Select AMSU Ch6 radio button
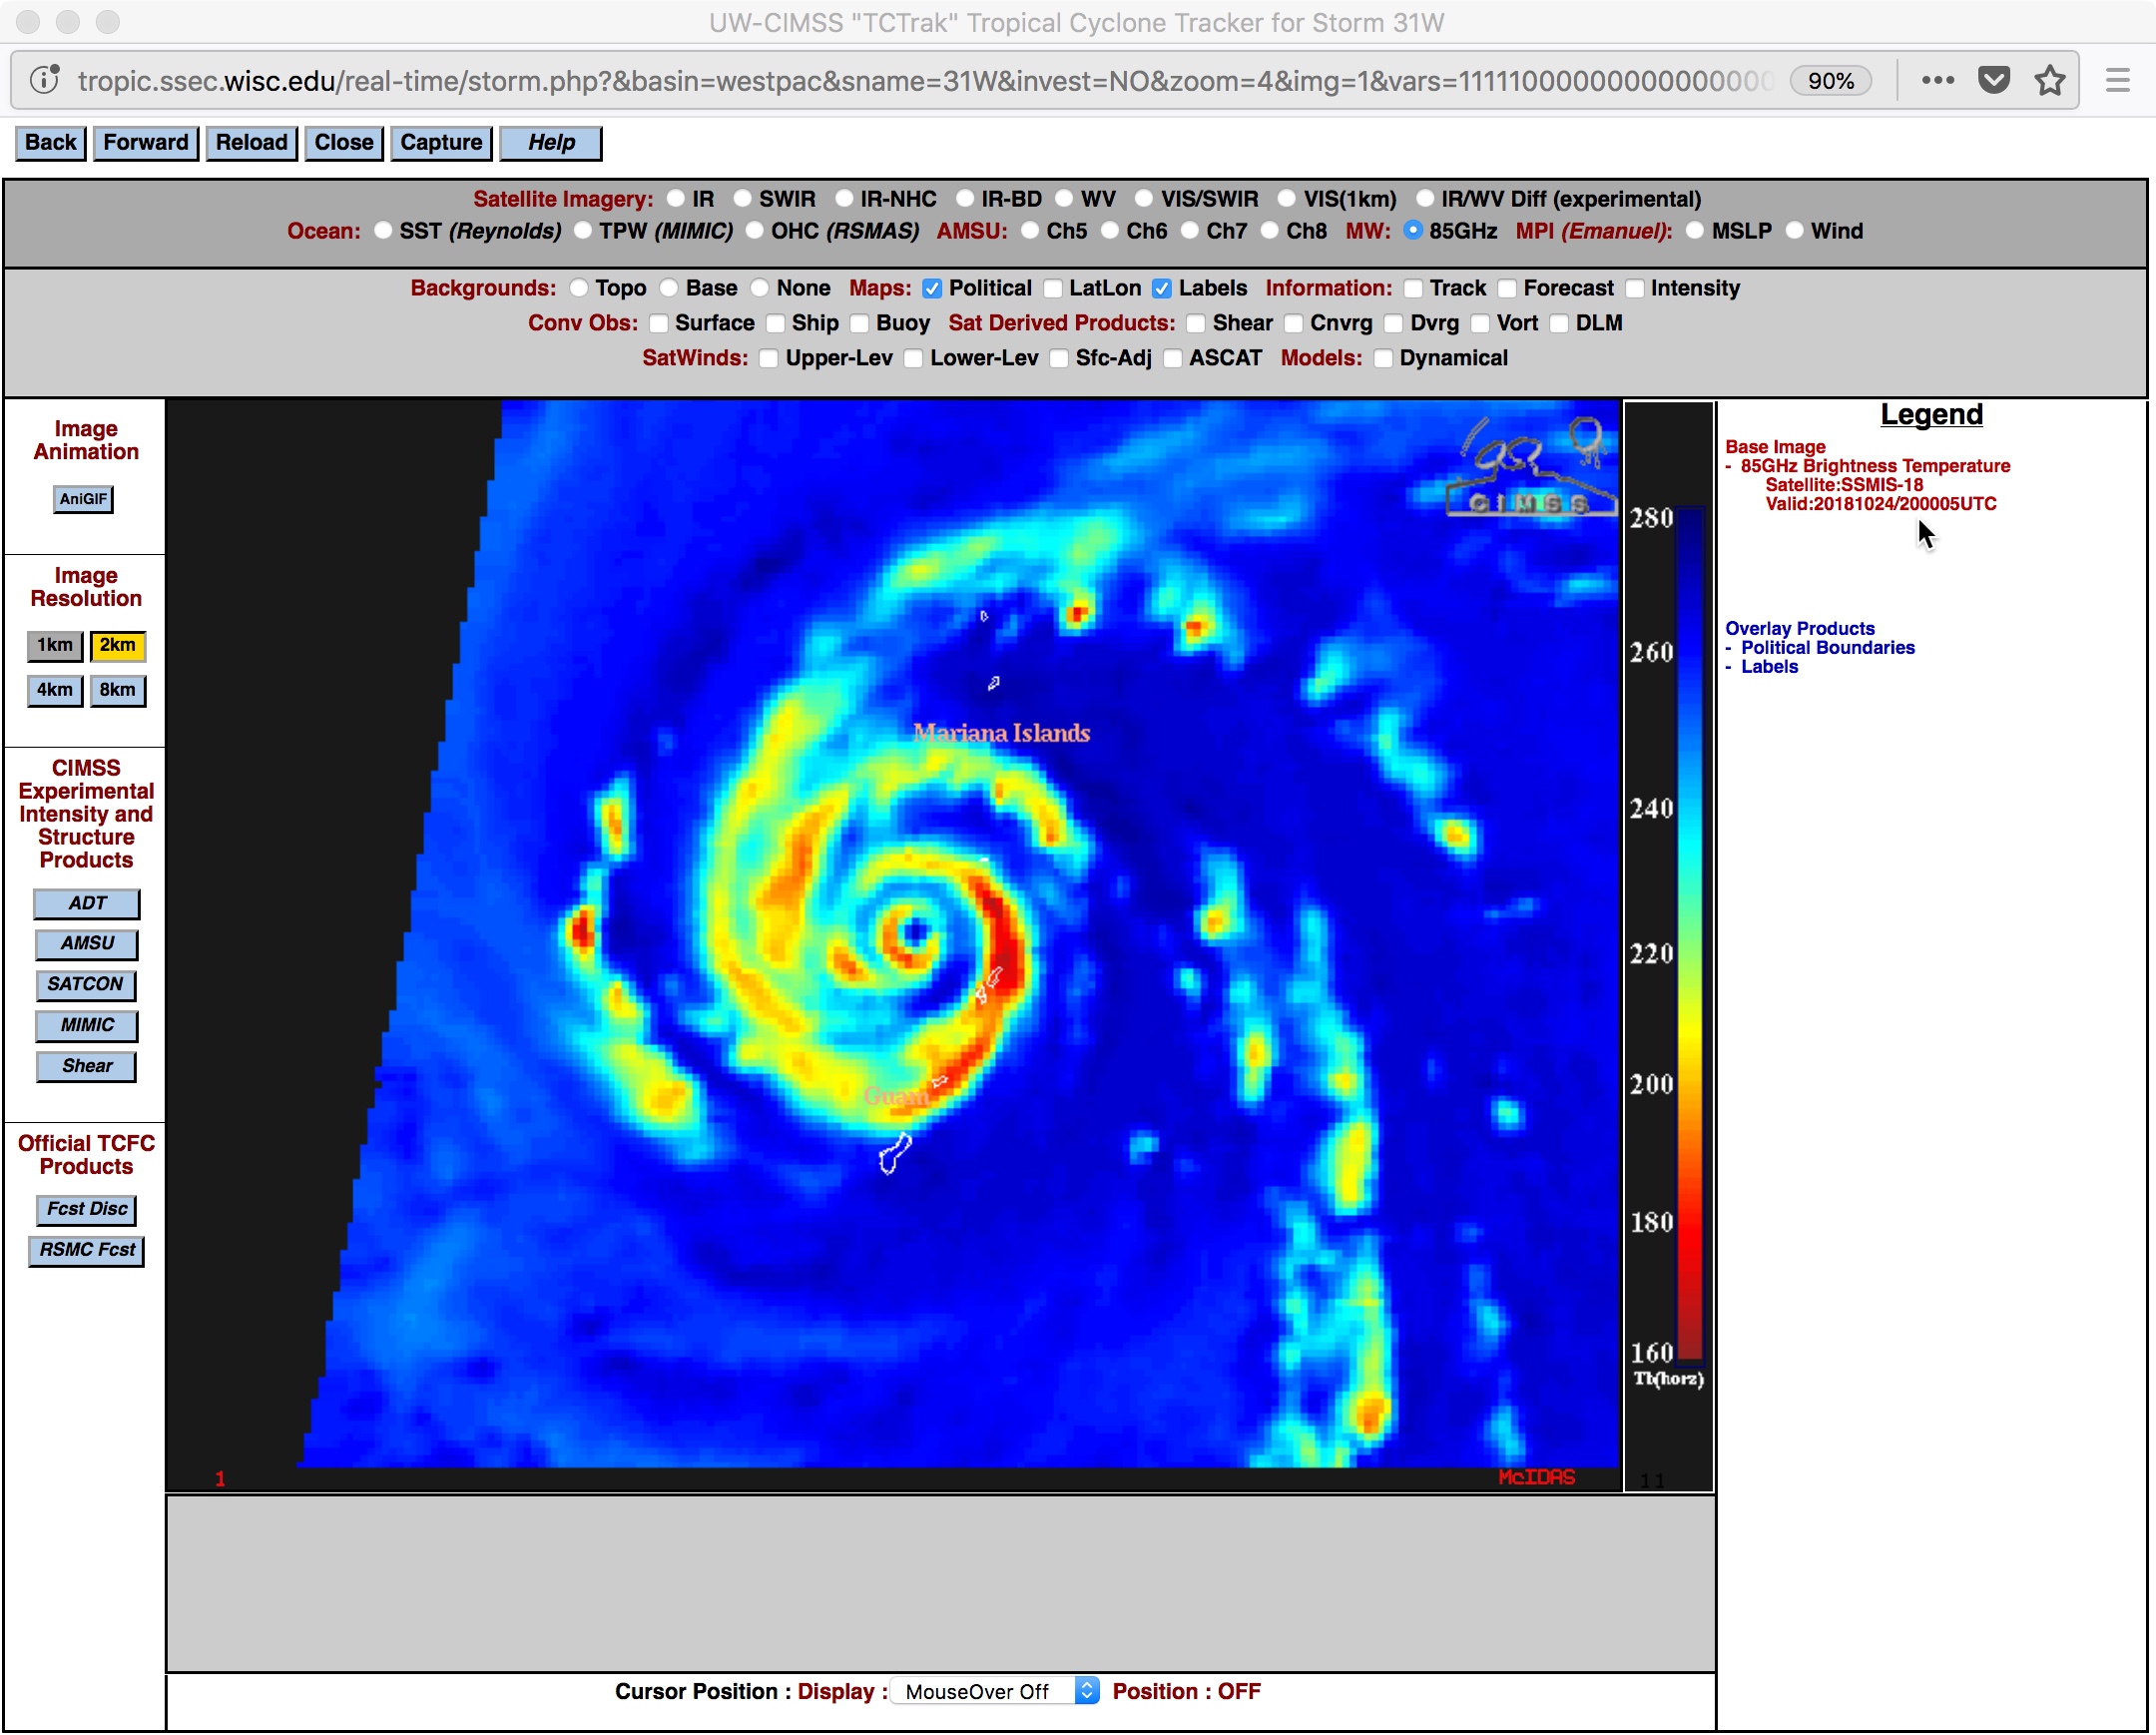 point(1110,231)
